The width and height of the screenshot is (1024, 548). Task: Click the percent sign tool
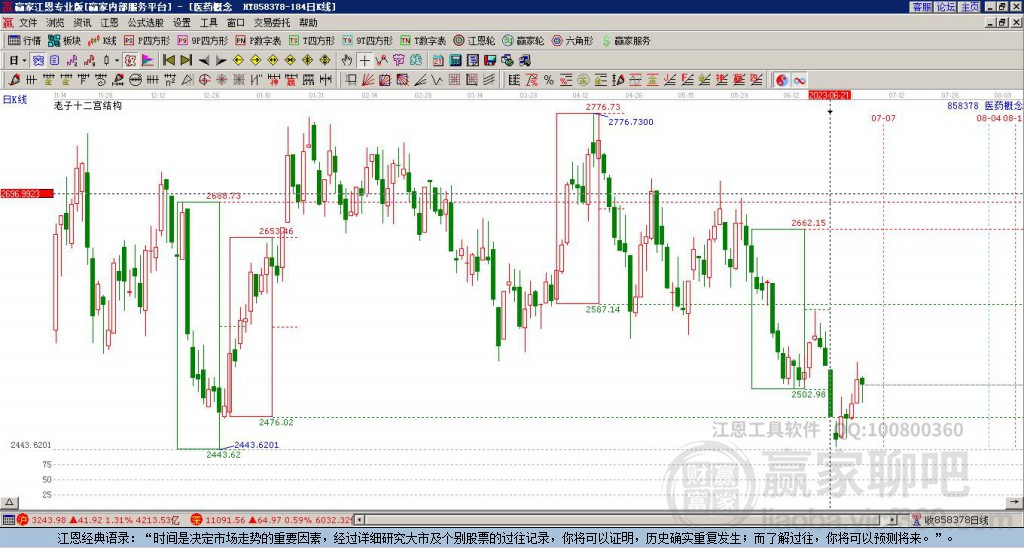point(549,80)
